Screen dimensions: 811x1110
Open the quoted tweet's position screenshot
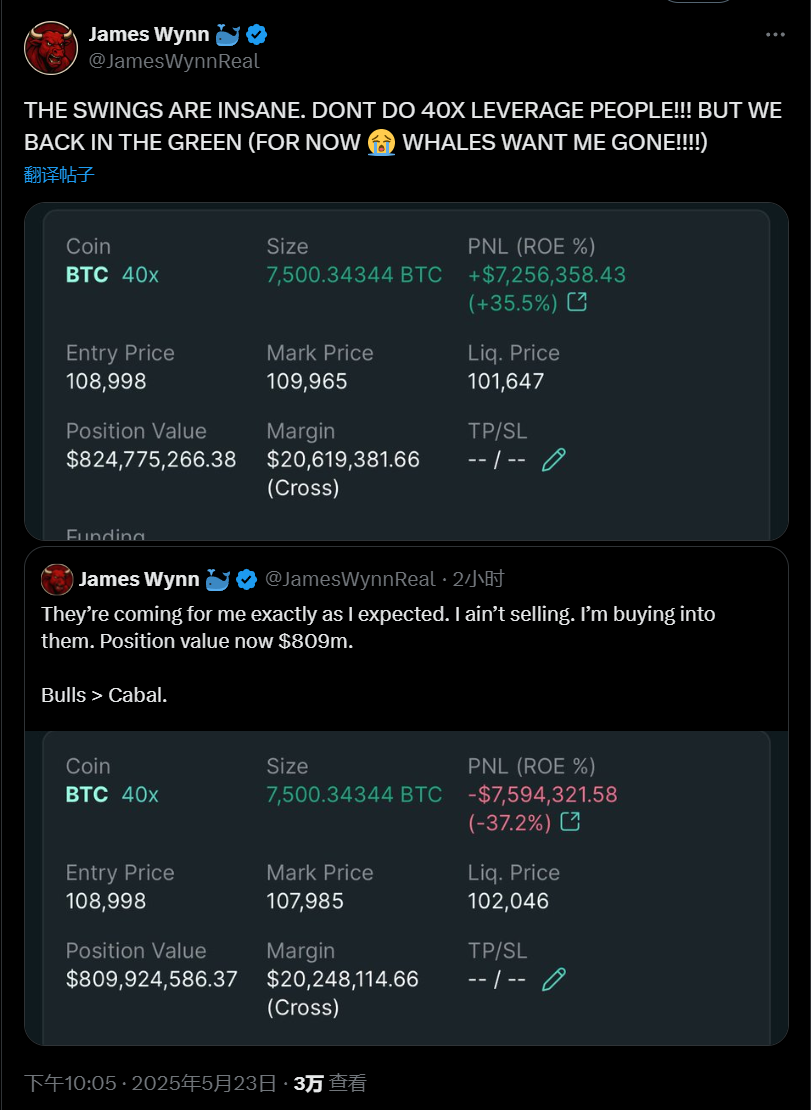point(406,888)
